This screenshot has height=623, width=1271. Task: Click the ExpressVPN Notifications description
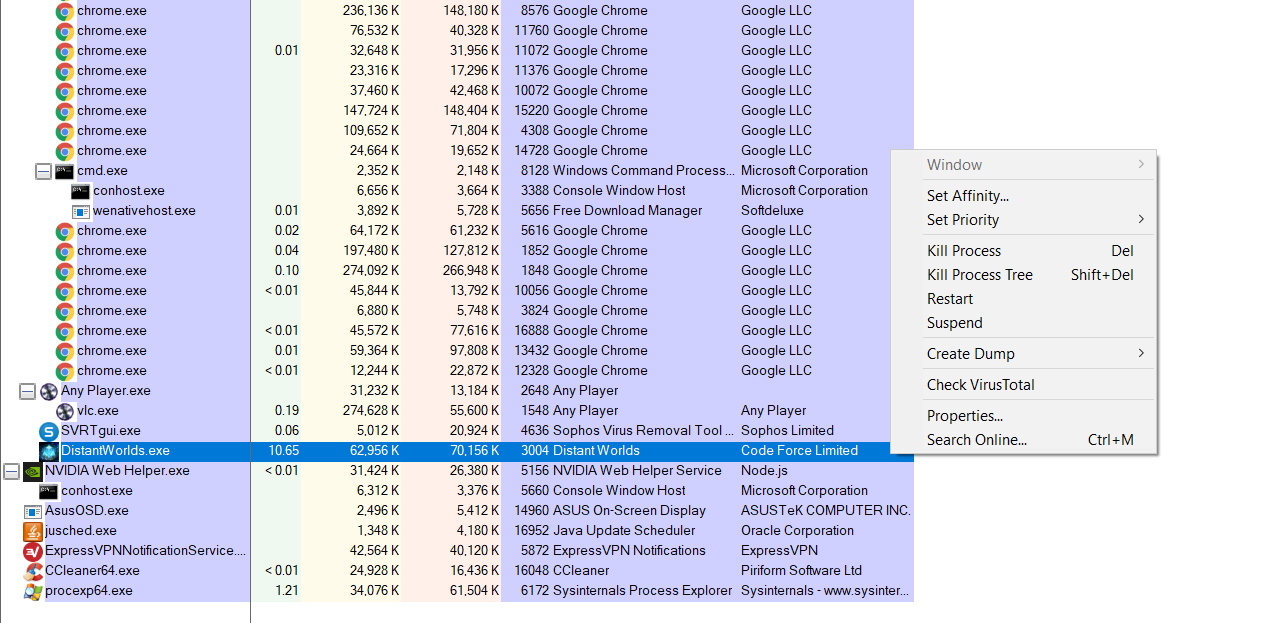629,551
